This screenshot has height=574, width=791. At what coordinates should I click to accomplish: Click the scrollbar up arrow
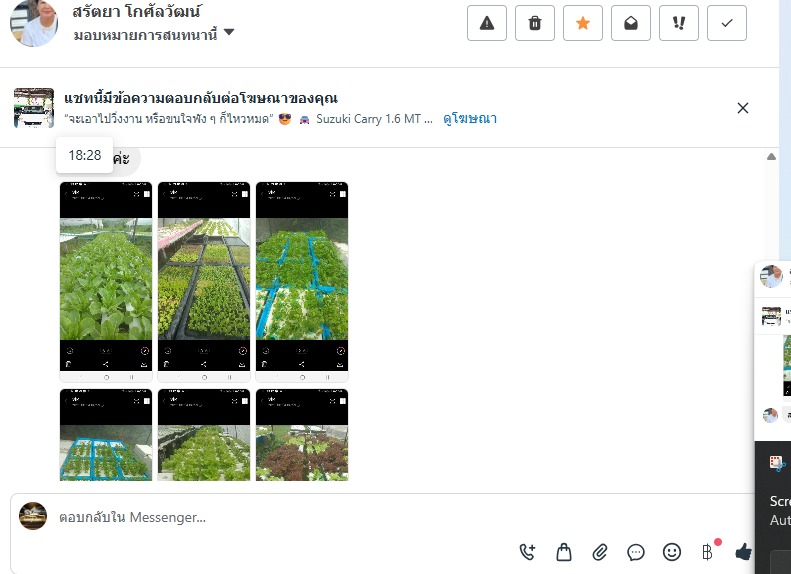point(771,156)
